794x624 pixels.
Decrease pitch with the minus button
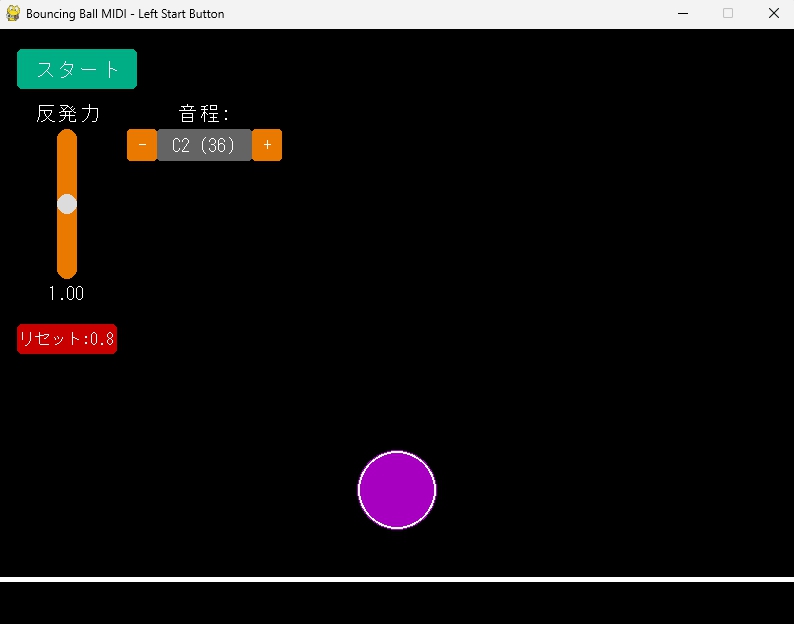point(142,145)
